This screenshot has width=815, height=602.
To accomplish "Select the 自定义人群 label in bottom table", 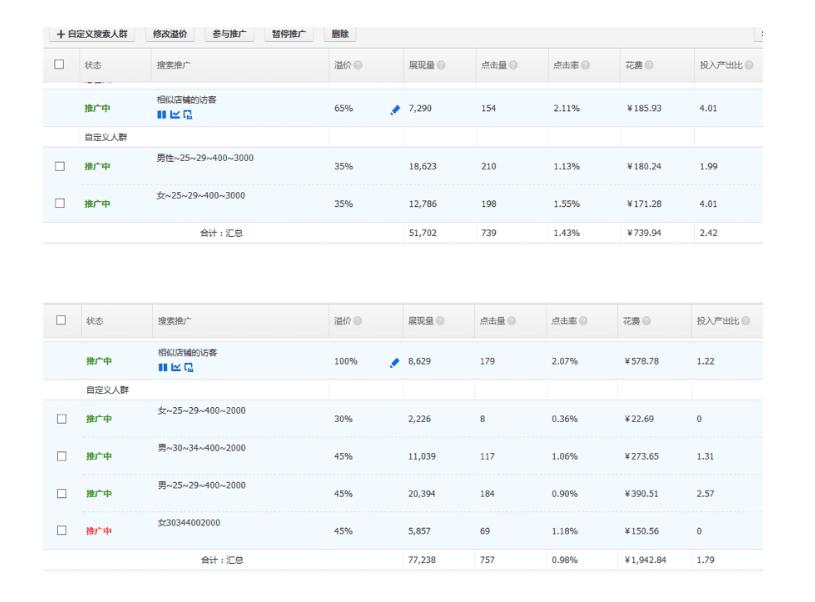I will (107, 389).
